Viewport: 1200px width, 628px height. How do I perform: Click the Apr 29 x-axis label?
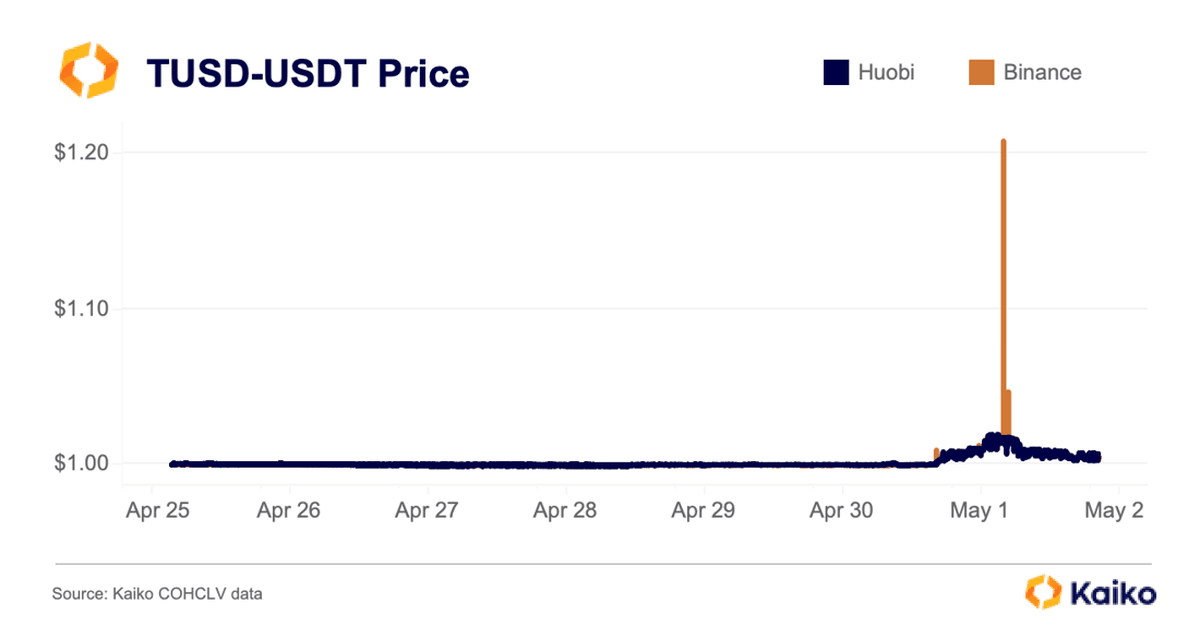click(x=703, y=510)
